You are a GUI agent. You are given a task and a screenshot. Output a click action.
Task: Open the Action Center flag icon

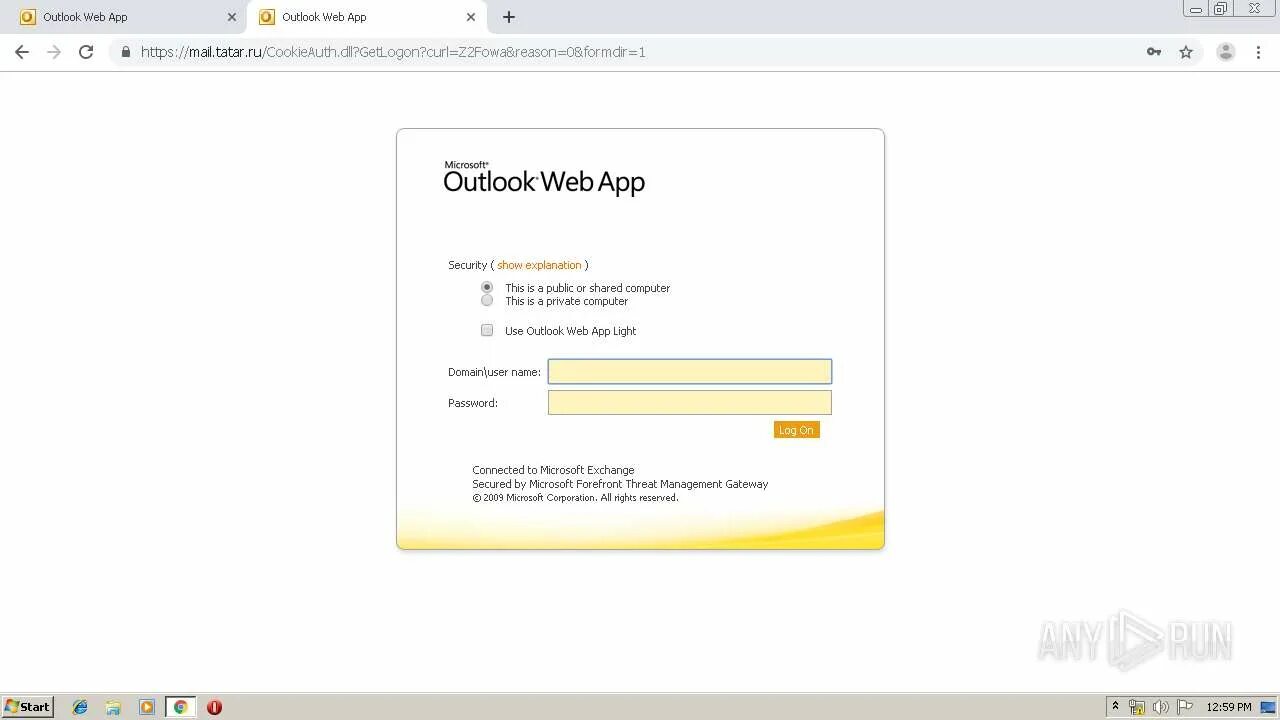[x=1185, y=707]
